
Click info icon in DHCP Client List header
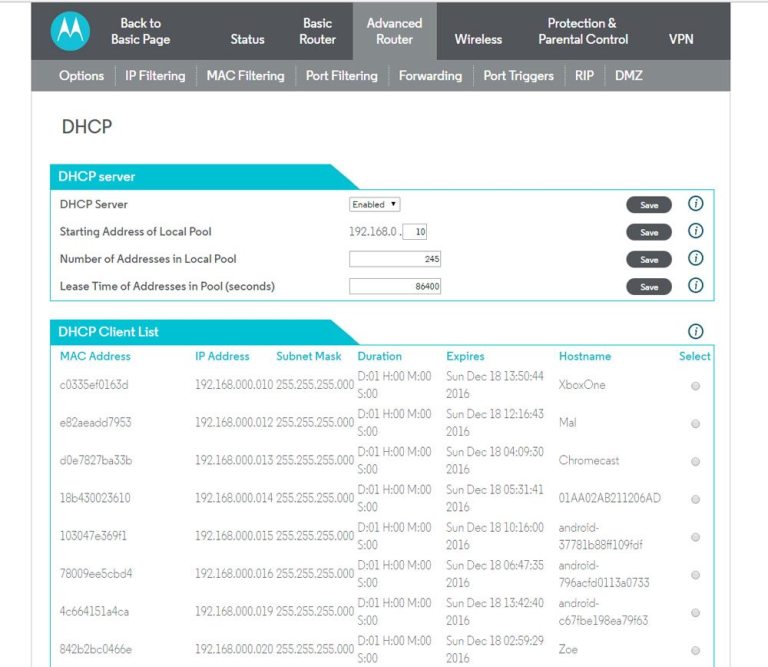(x=696, y=332)
